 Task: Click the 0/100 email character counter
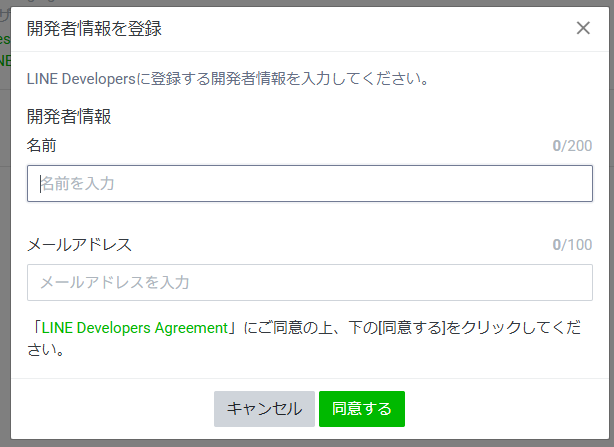[x=572, y=245]
